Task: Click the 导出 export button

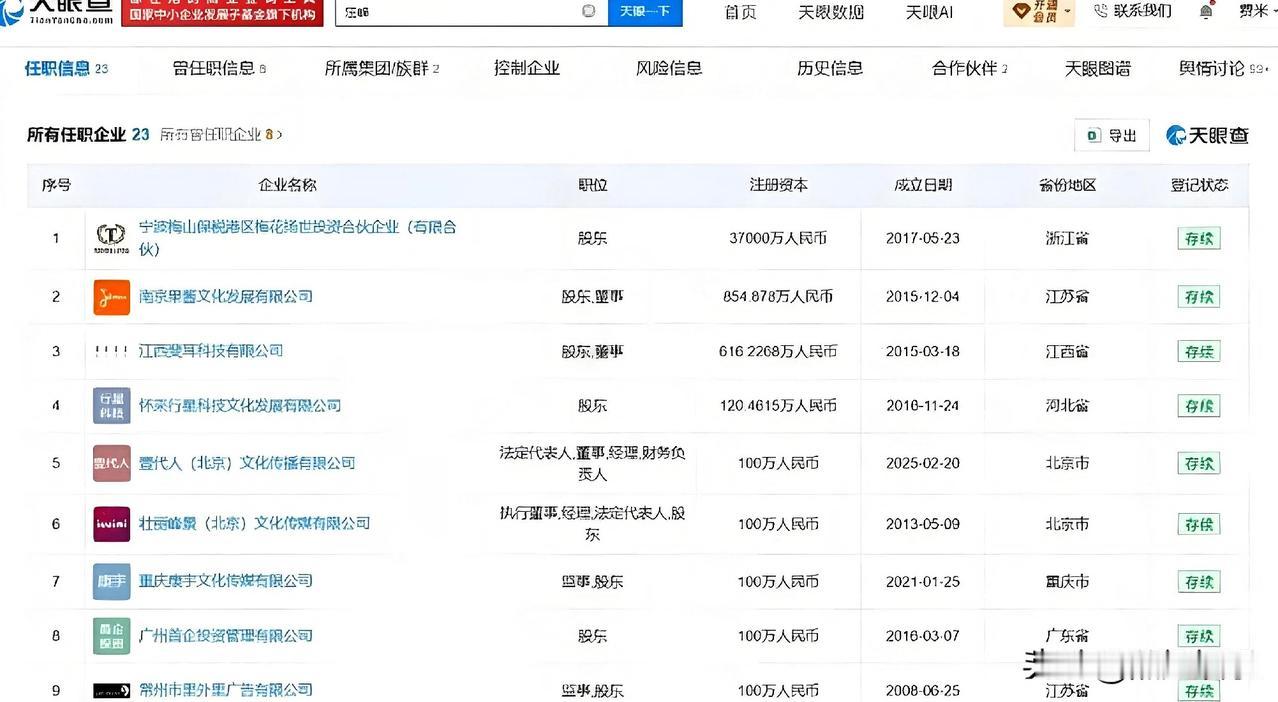Action: 1112,135
